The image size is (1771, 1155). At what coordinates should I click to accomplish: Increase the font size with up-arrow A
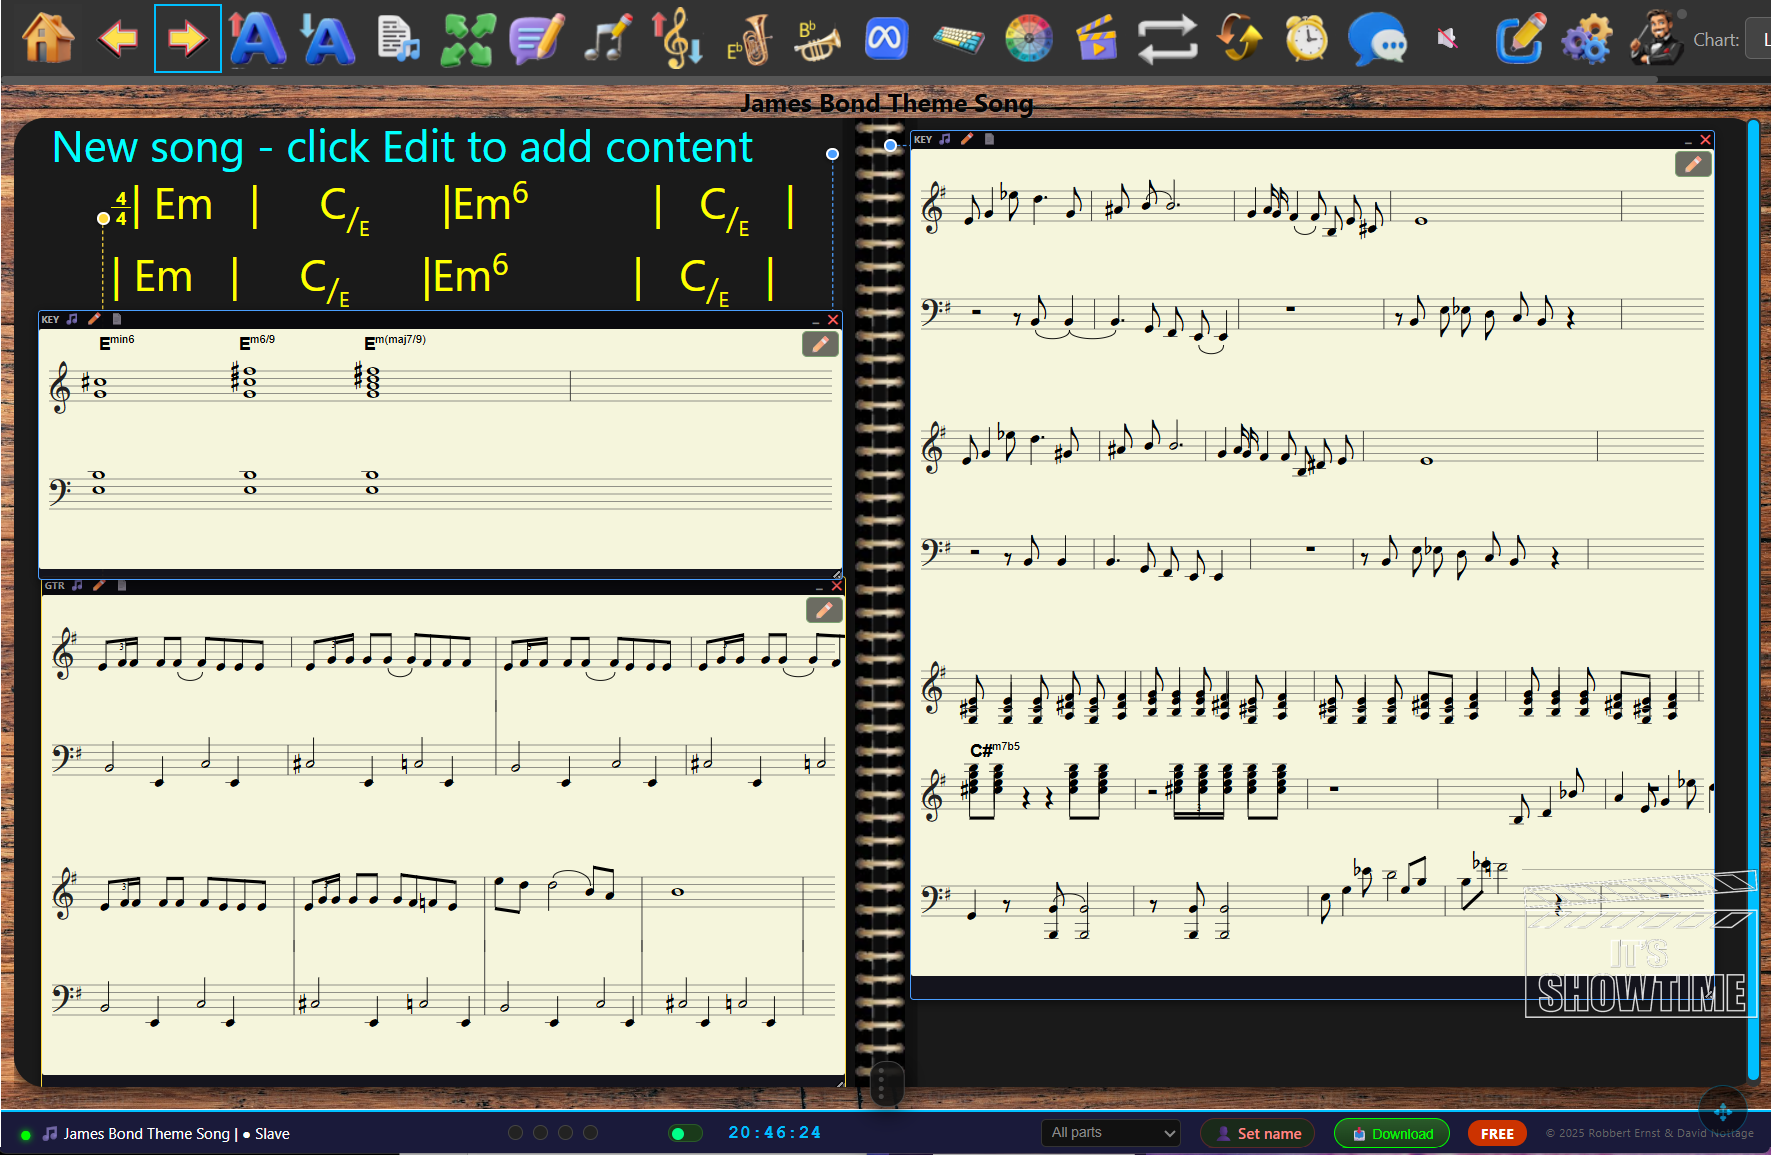(x=256, y=39)
